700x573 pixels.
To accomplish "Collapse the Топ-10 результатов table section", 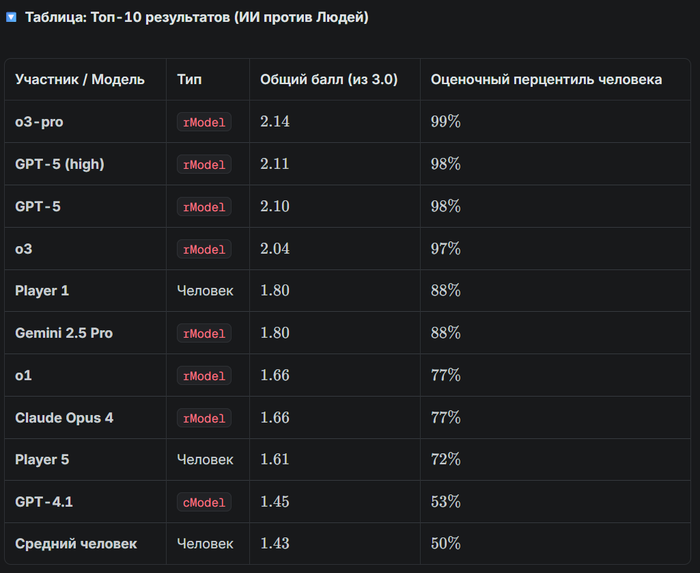I will click(x=11, y=18).
